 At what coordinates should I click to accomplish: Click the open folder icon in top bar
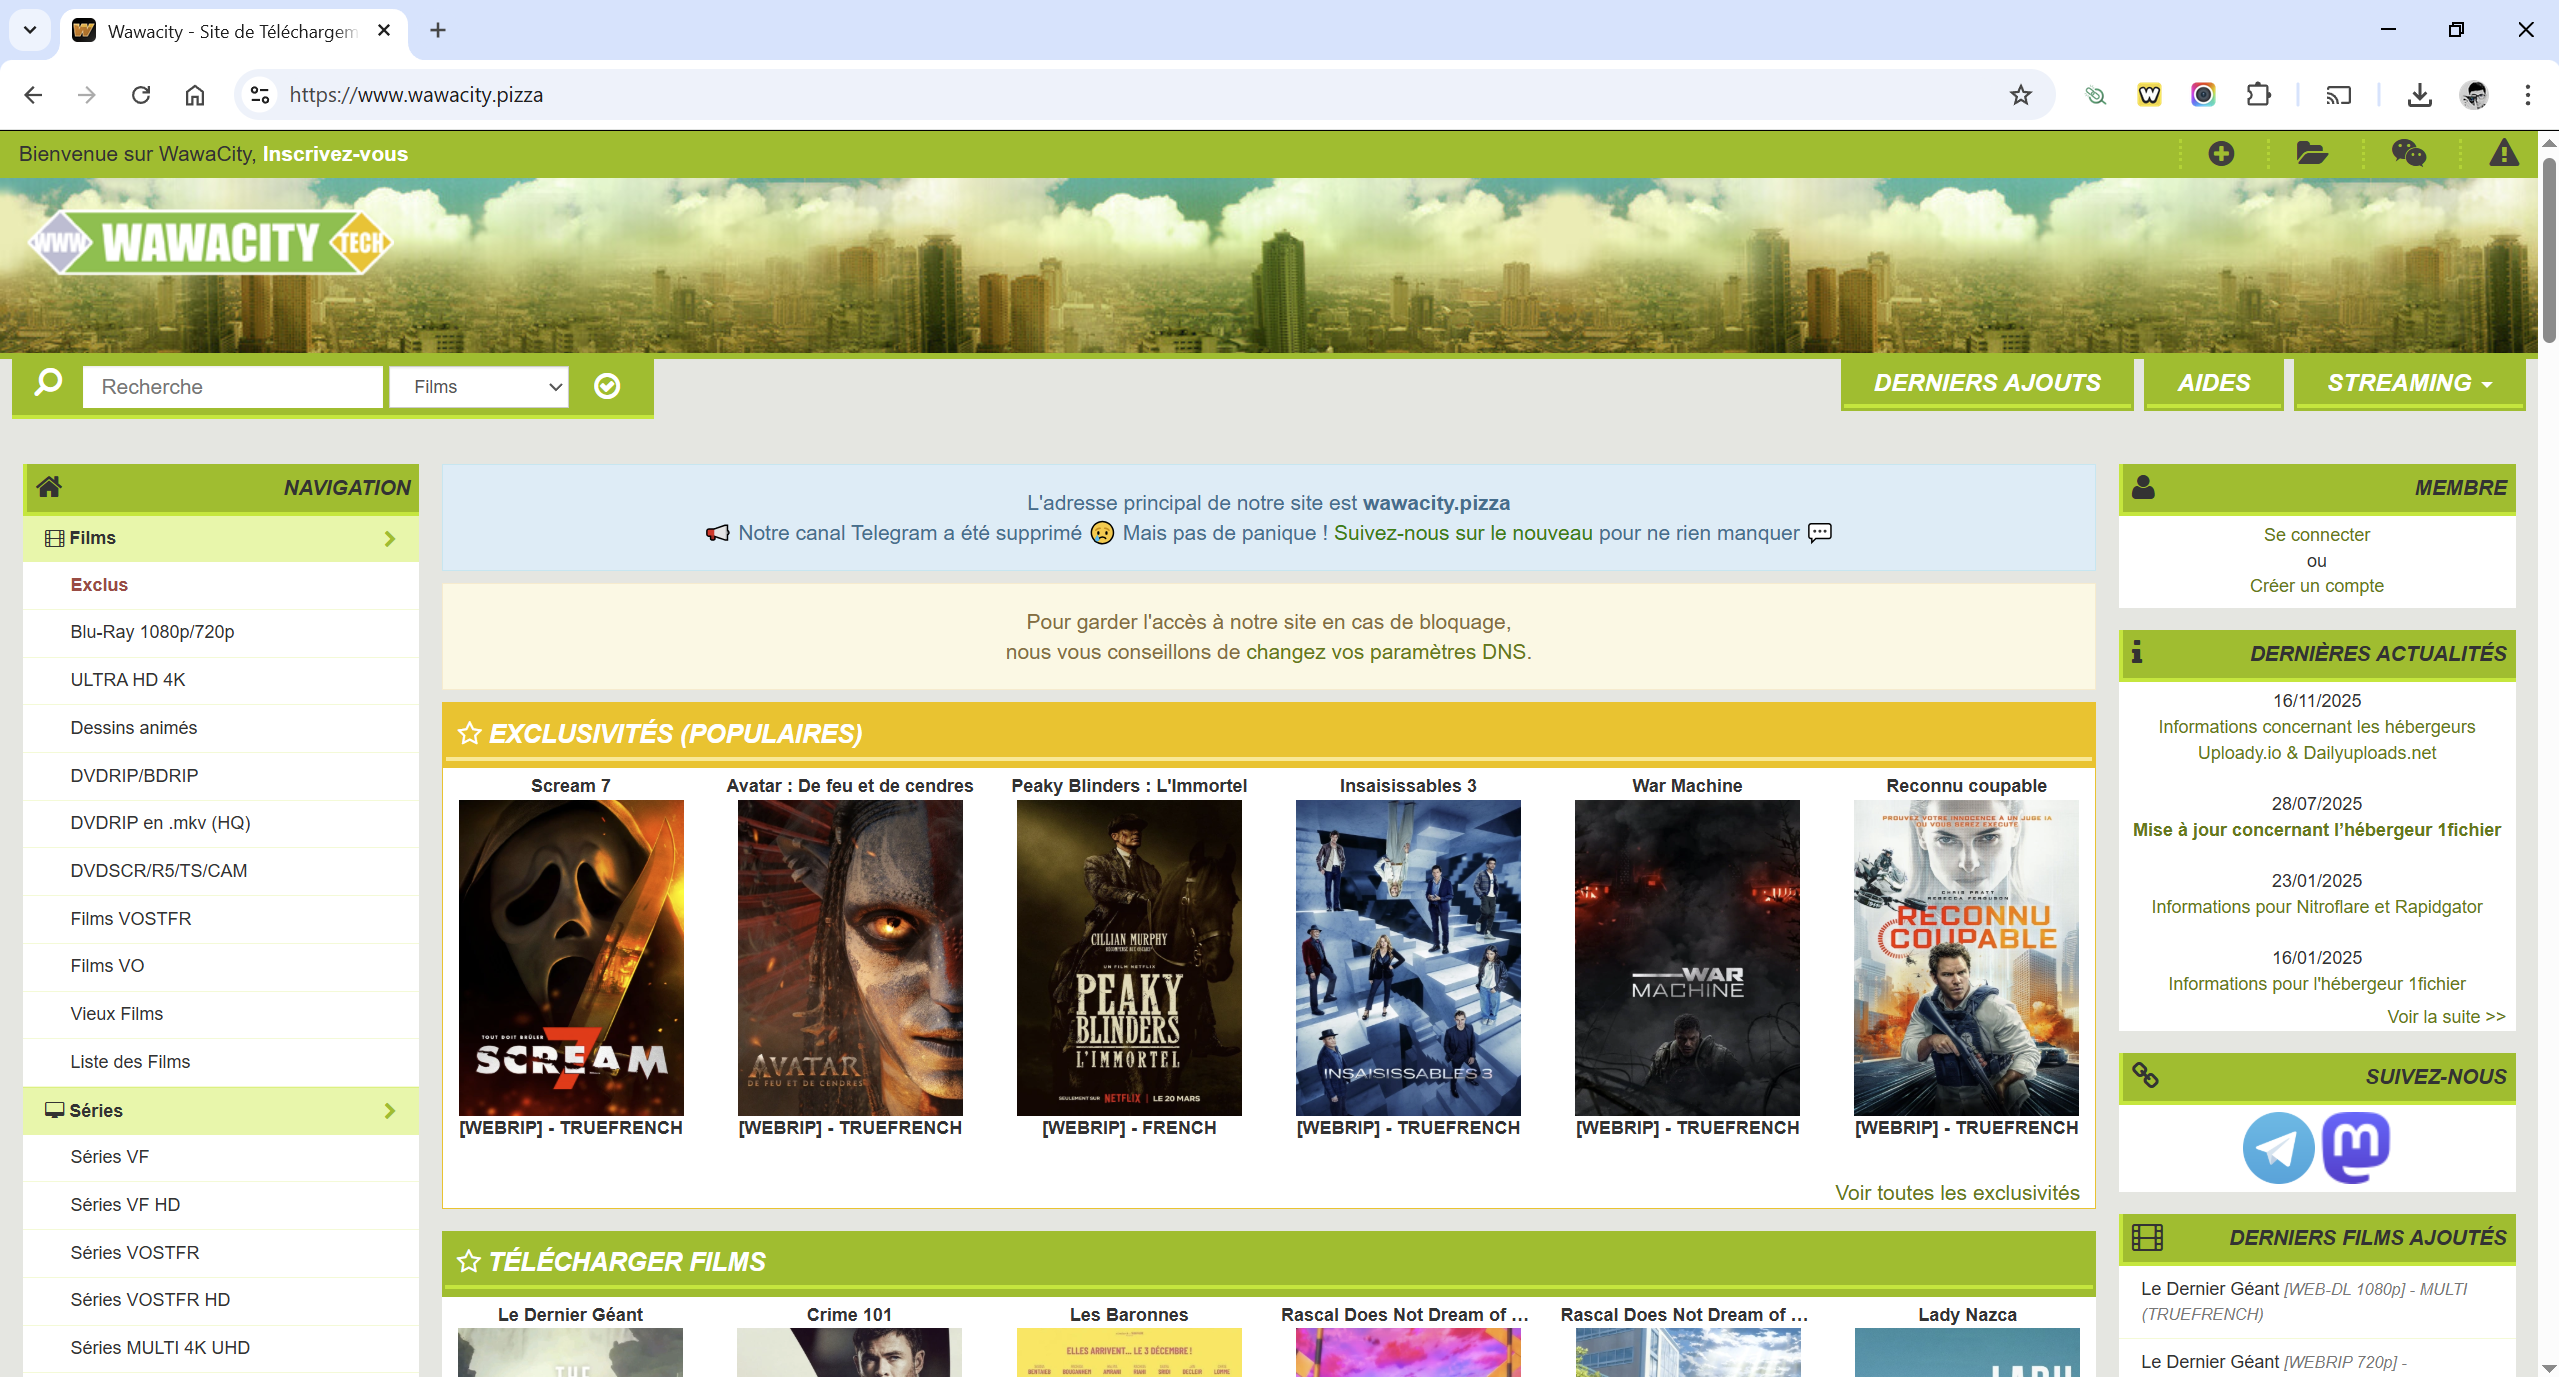pyautogui.click(x=2311, y=154)
